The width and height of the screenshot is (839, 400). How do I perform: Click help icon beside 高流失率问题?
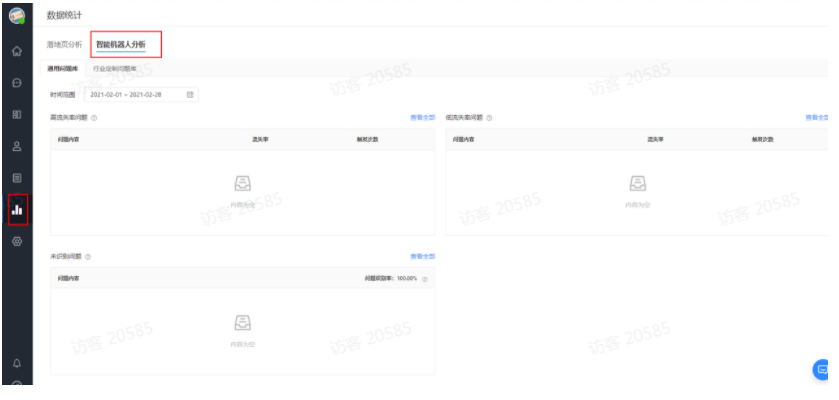tap(94, 118)
